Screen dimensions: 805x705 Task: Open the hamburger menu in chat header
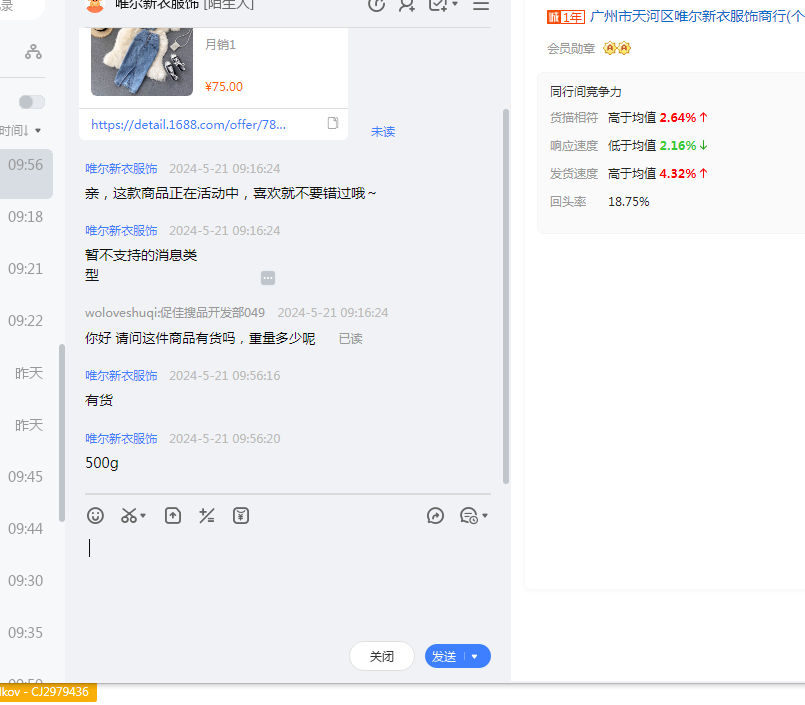tap(481, 5)
